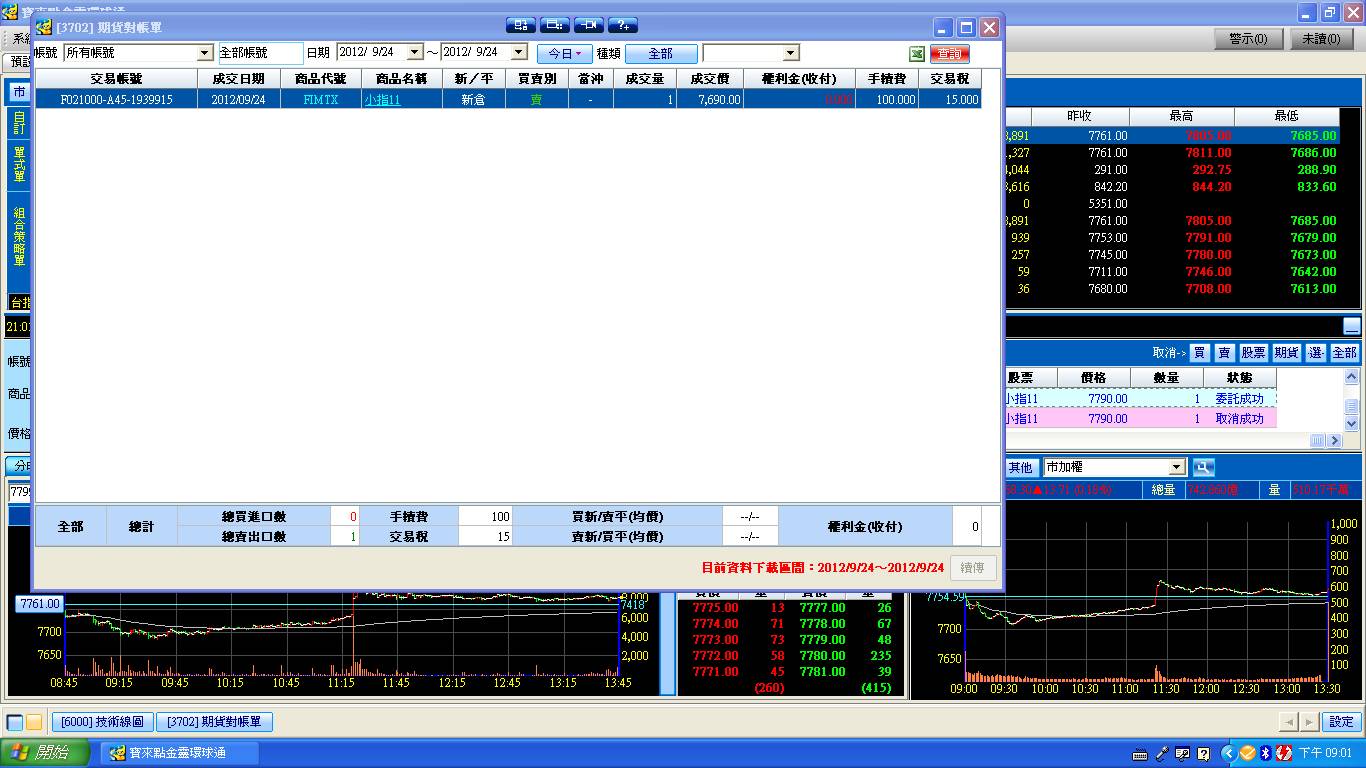Click the 設定 settings button

[1341, 722]
